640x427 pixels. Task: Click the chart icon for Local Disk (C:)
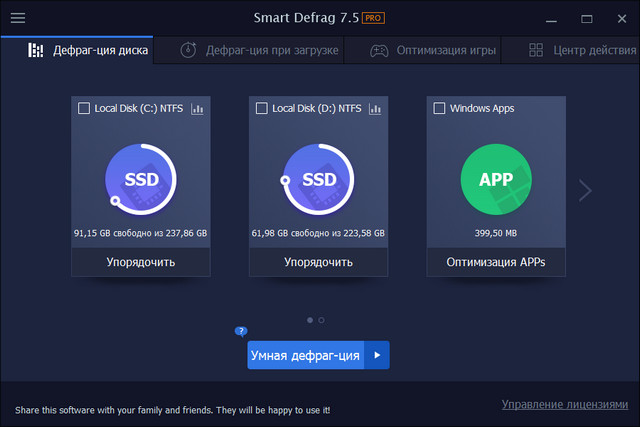[x=197, y=108]
